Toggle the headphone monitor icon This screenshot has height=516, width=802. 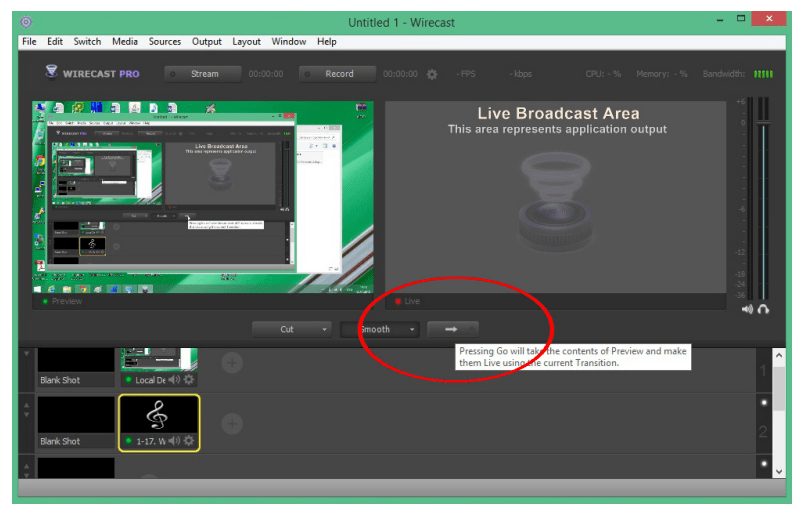pos(763,309)
